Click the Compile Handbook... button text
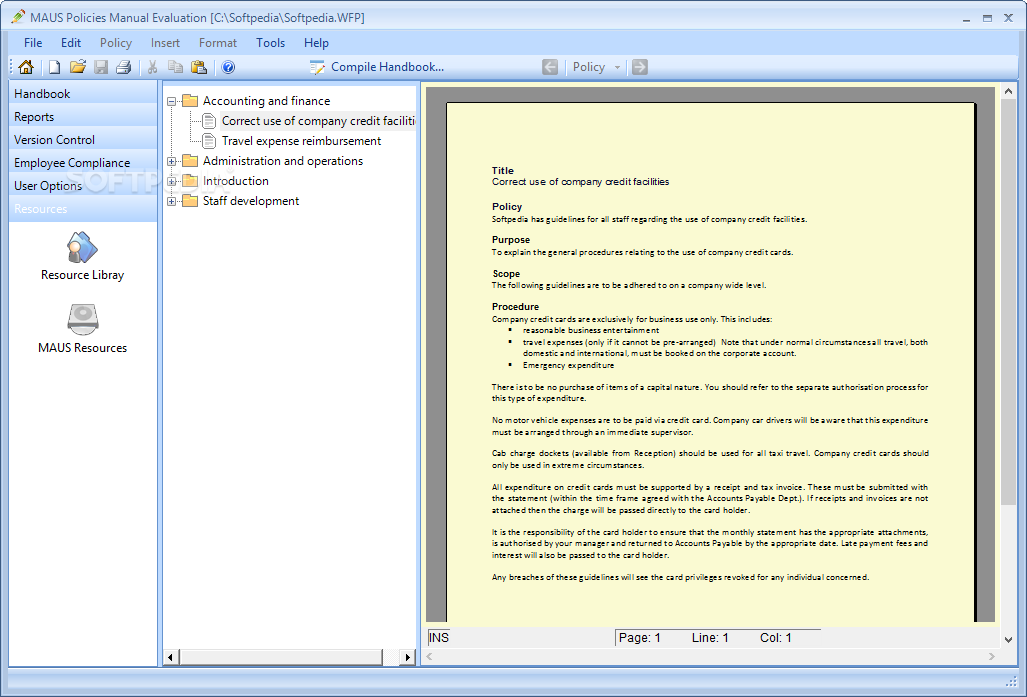The width and height of the screenshot is (1027, 697). [x=387, y=67]
